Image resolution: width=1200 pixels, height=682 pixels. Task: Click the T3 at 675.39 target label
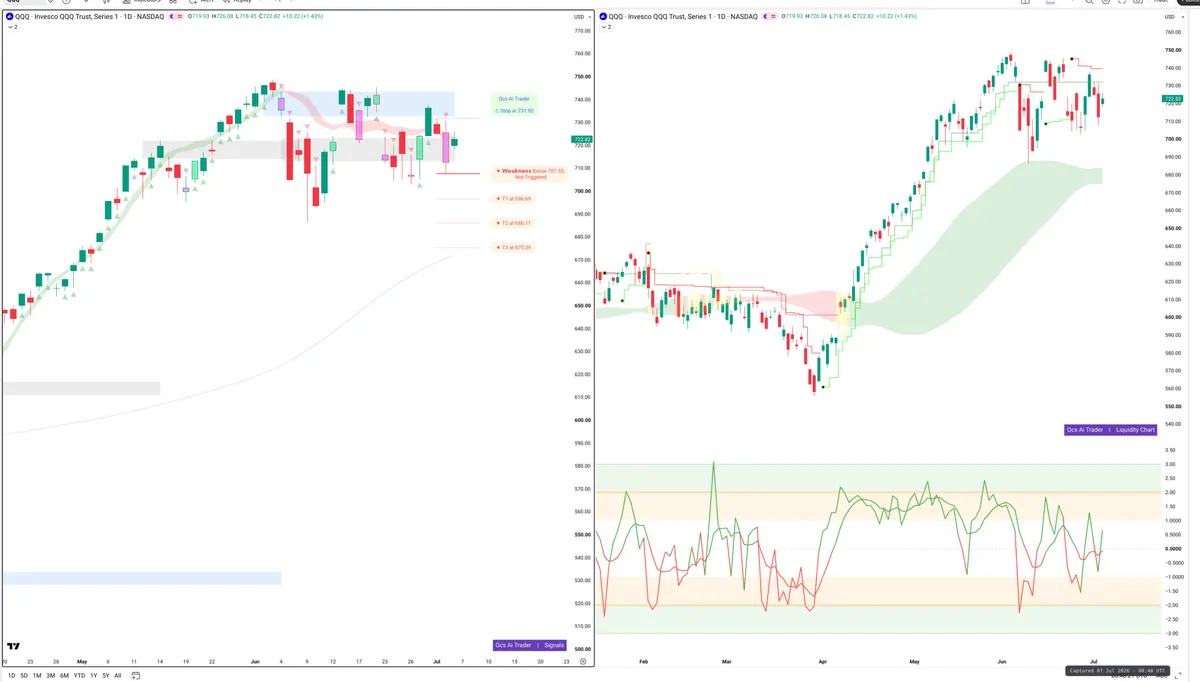pyautogui.click(x=513, y=247)
